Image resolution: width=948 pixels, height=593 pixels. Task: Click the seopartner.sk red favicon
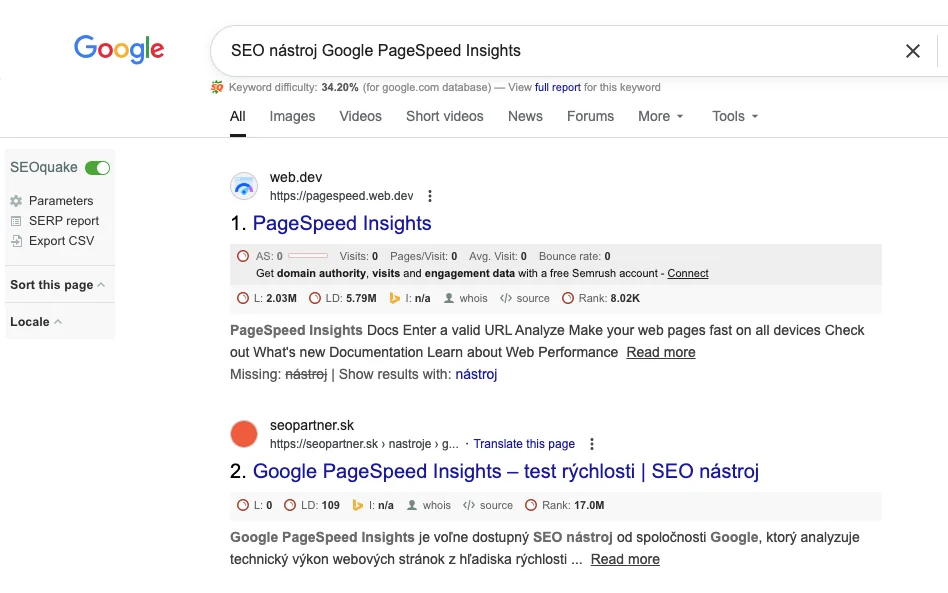click(x=244, y=434)
